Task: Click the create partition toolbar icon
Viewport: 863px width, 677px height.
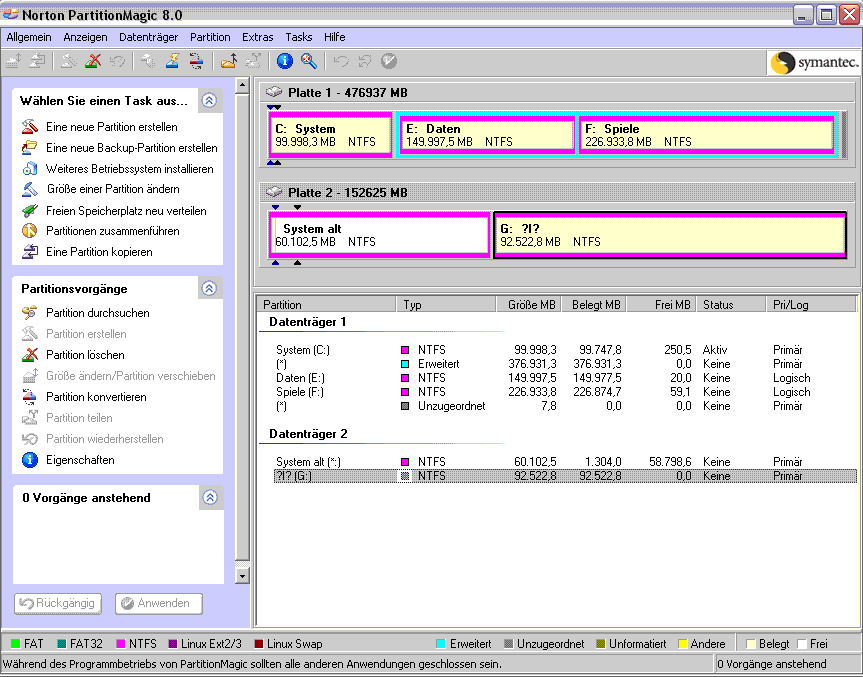Action: 68,61
